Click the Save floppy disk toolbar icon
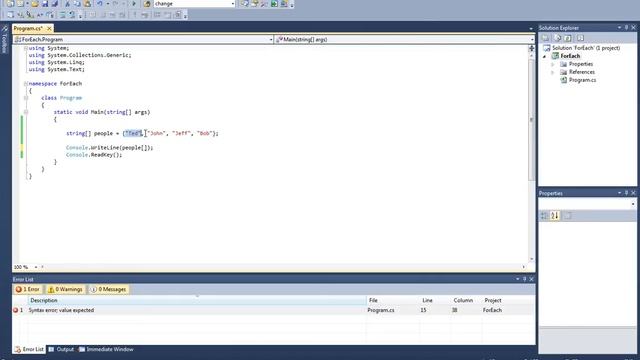 pos(45,4)
